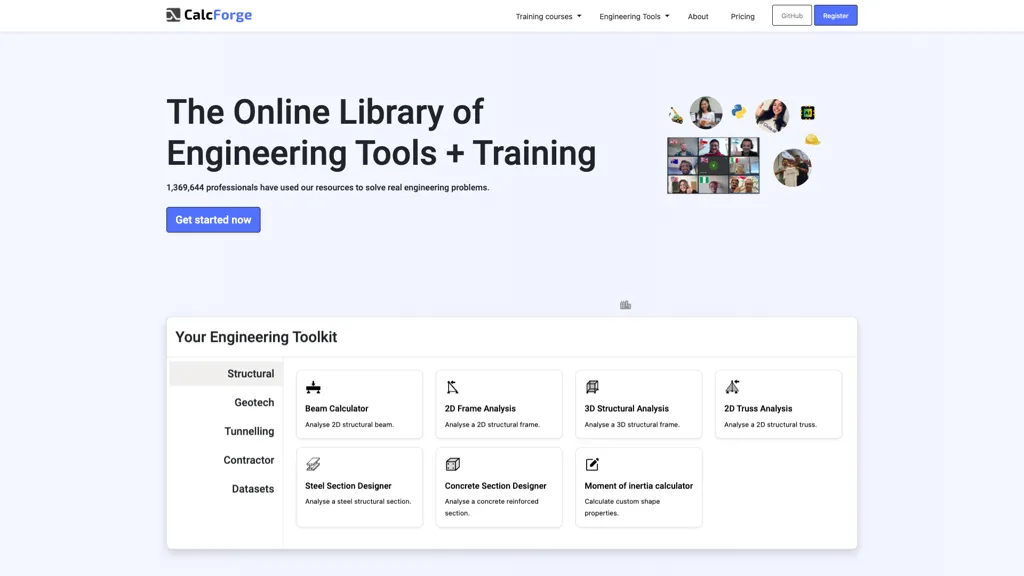Click the video call grid thumbnail
This screenshot has height=576, width=1024.
pyautogui.click(x=713, y=165)
